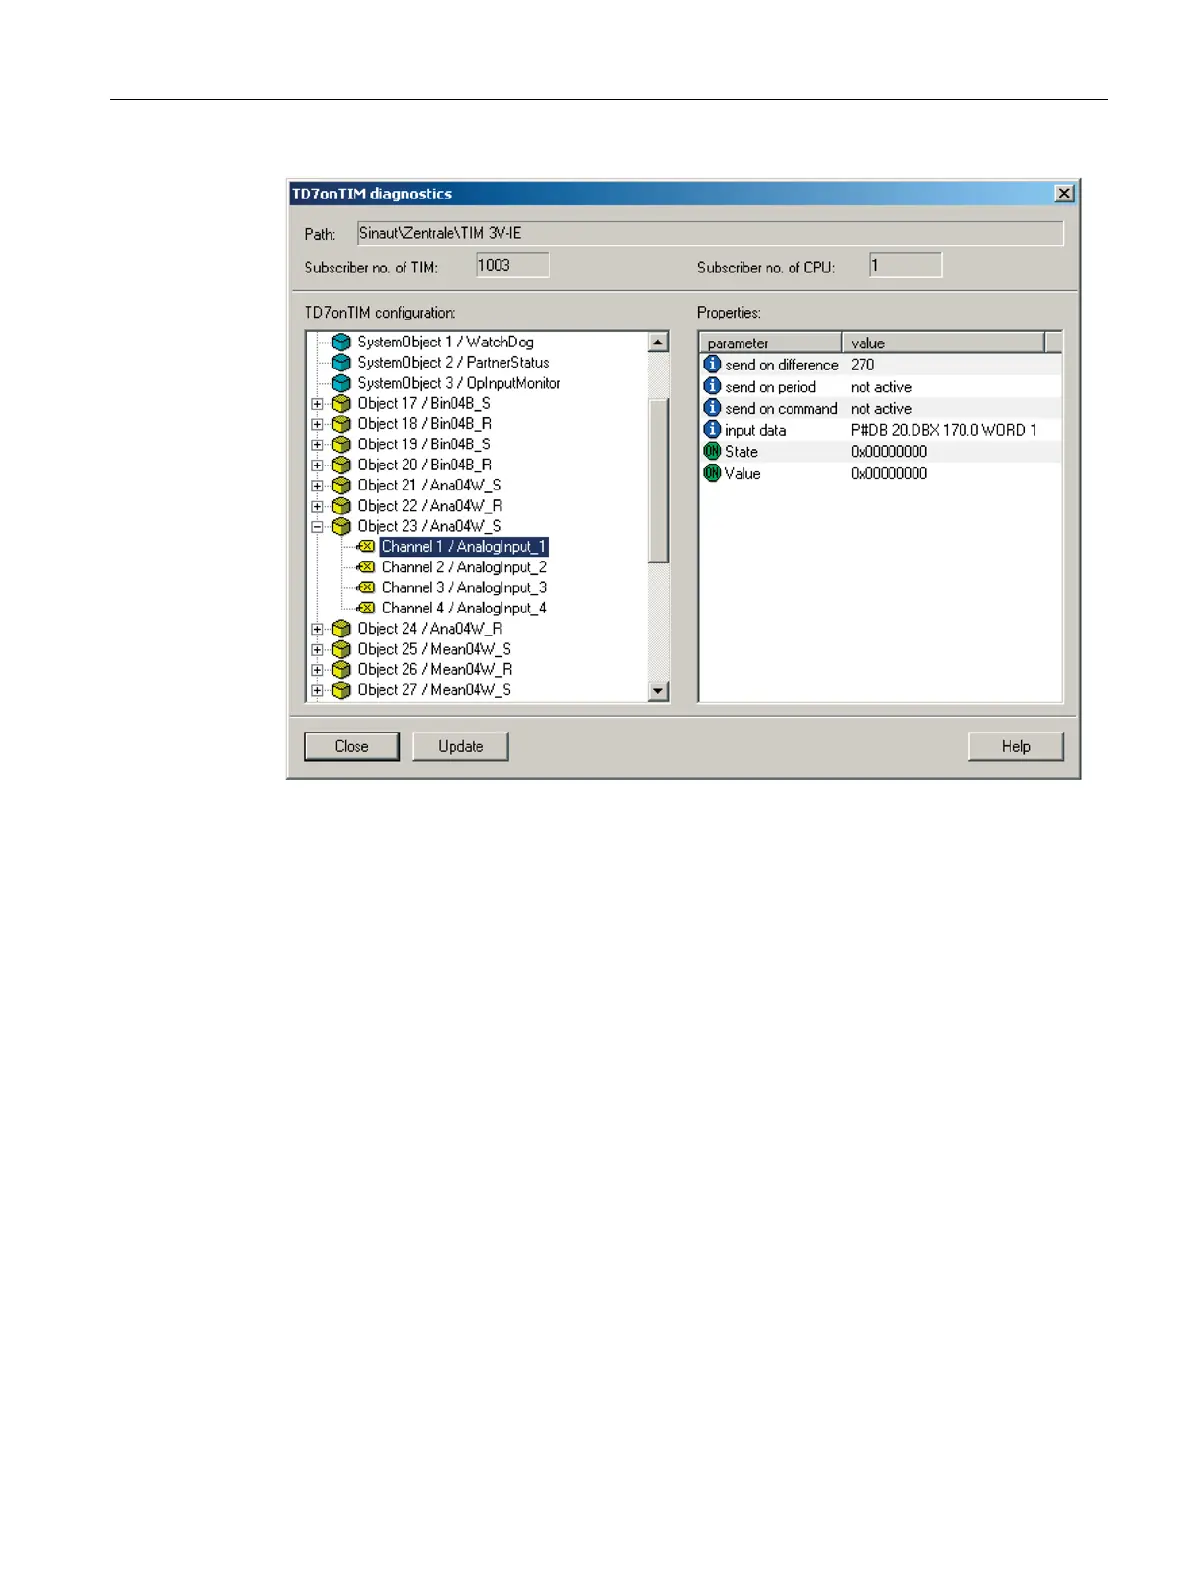The image size is (1191, 1587).
Task: Collapse Object 23 / Ana04W_S node
Action: coord(317,527)
